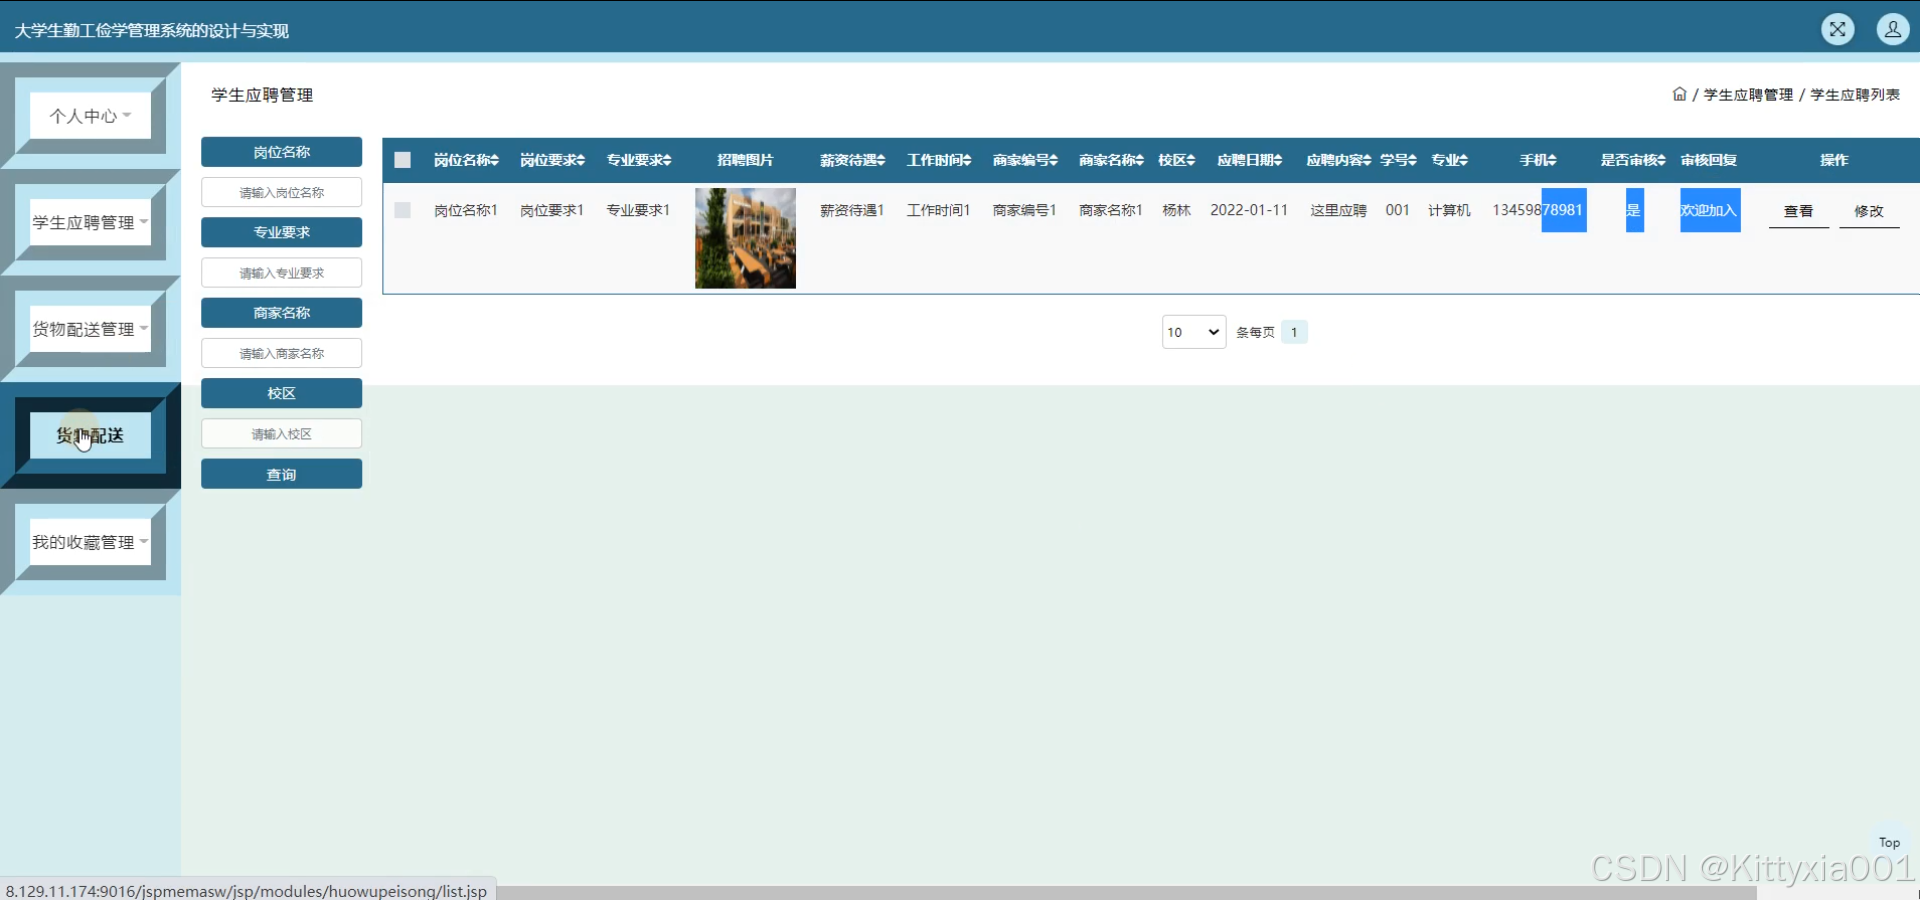Screen dimensions: 1920x900
Task: Click the 计算机 major cell
Action: tap(1449, 210)
